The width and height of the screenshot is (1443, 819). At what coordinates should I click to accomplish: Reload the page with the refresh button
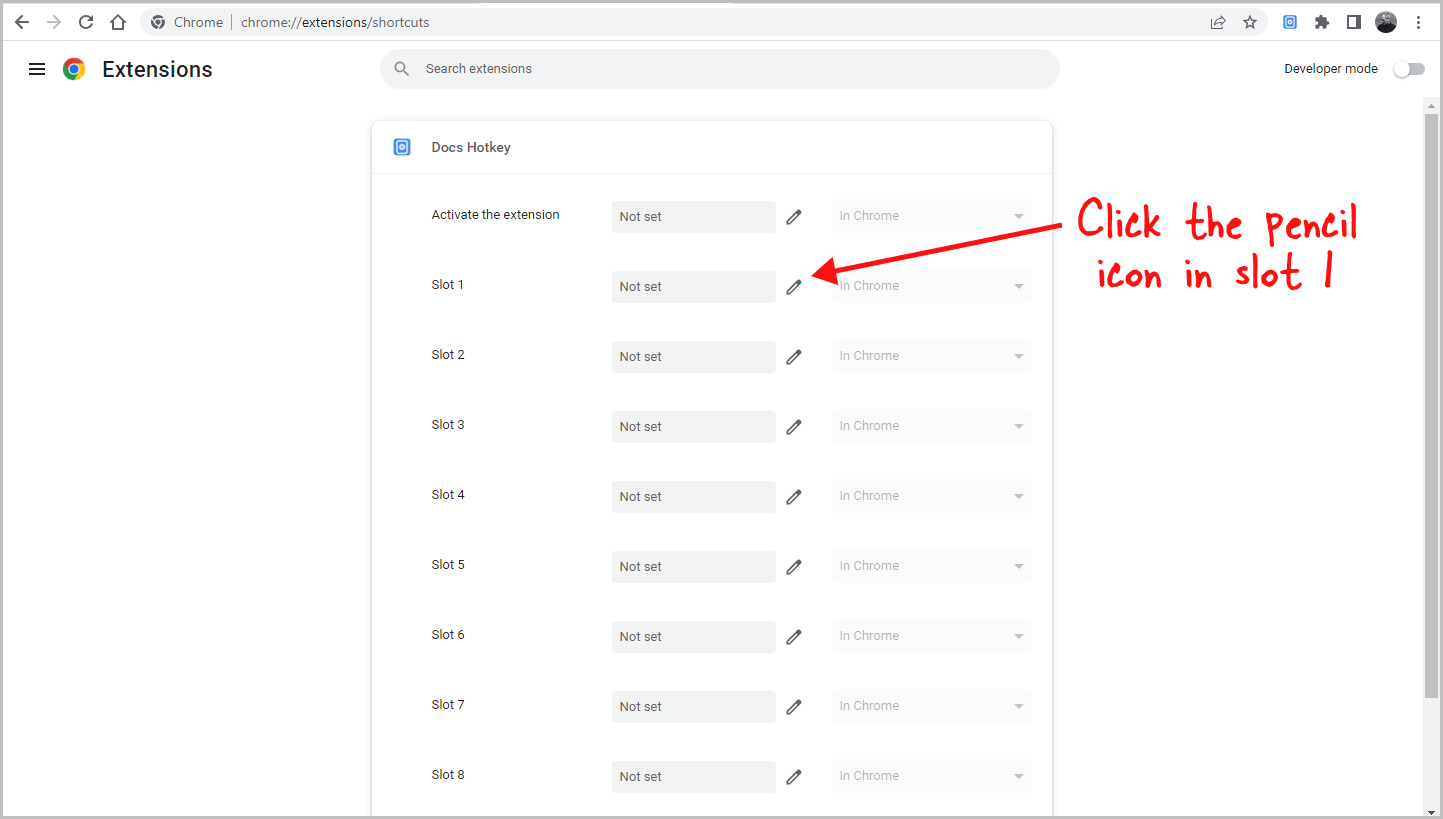tap(85, 21)
